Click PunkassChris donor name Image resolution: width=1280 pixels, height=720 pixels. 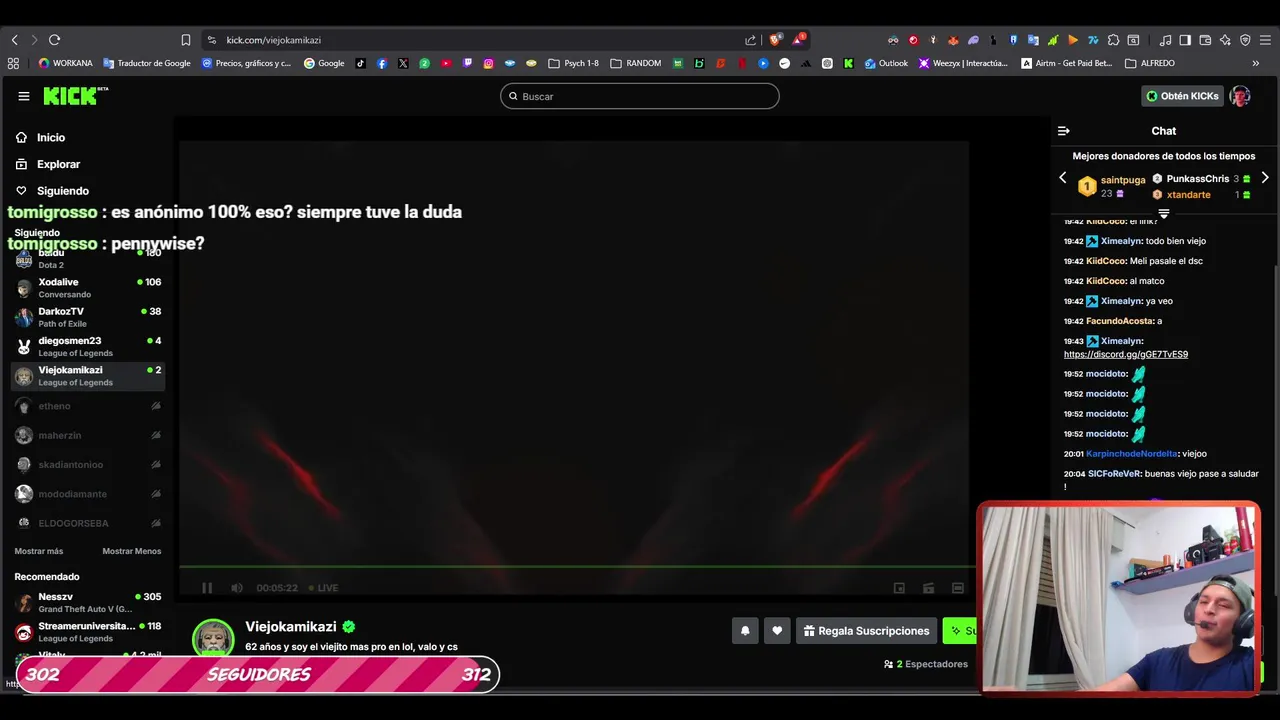1197,179
